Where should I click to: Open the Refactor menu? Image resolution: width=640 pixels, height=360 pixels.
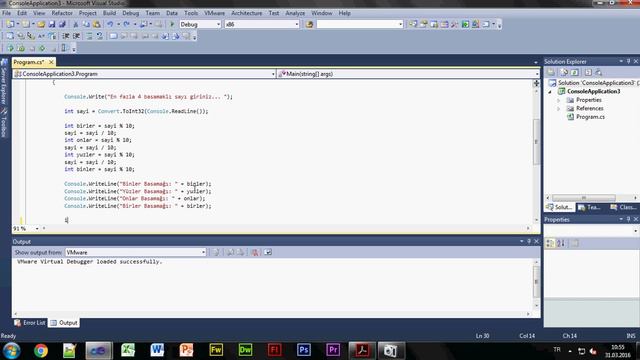pos(62,13)
